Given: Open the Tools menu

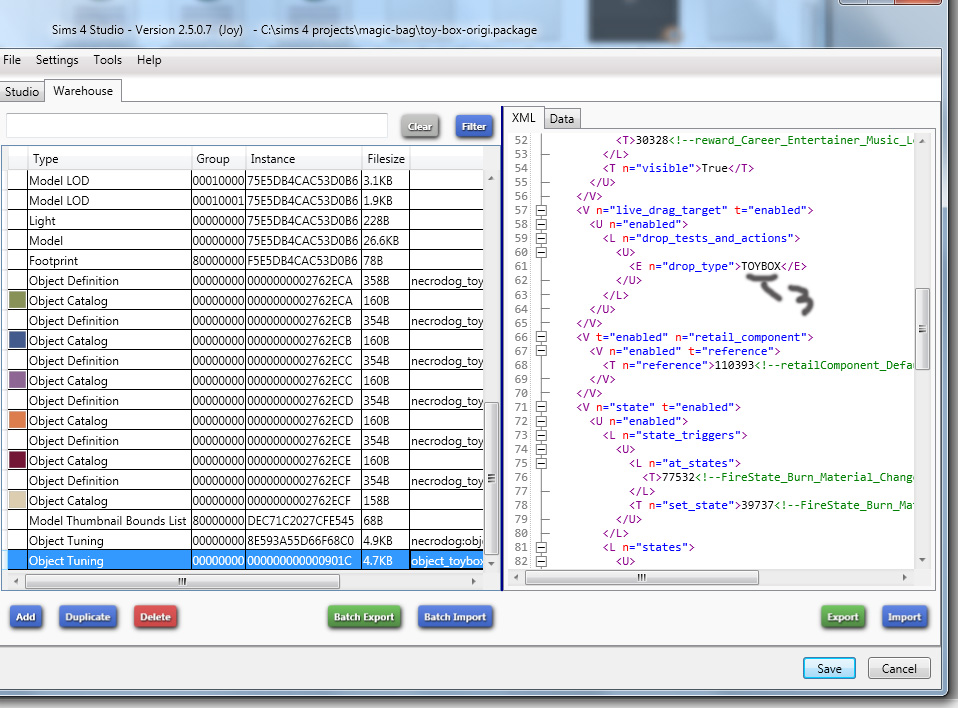Looking at the screenshot, I should click(x=108, y=60).
